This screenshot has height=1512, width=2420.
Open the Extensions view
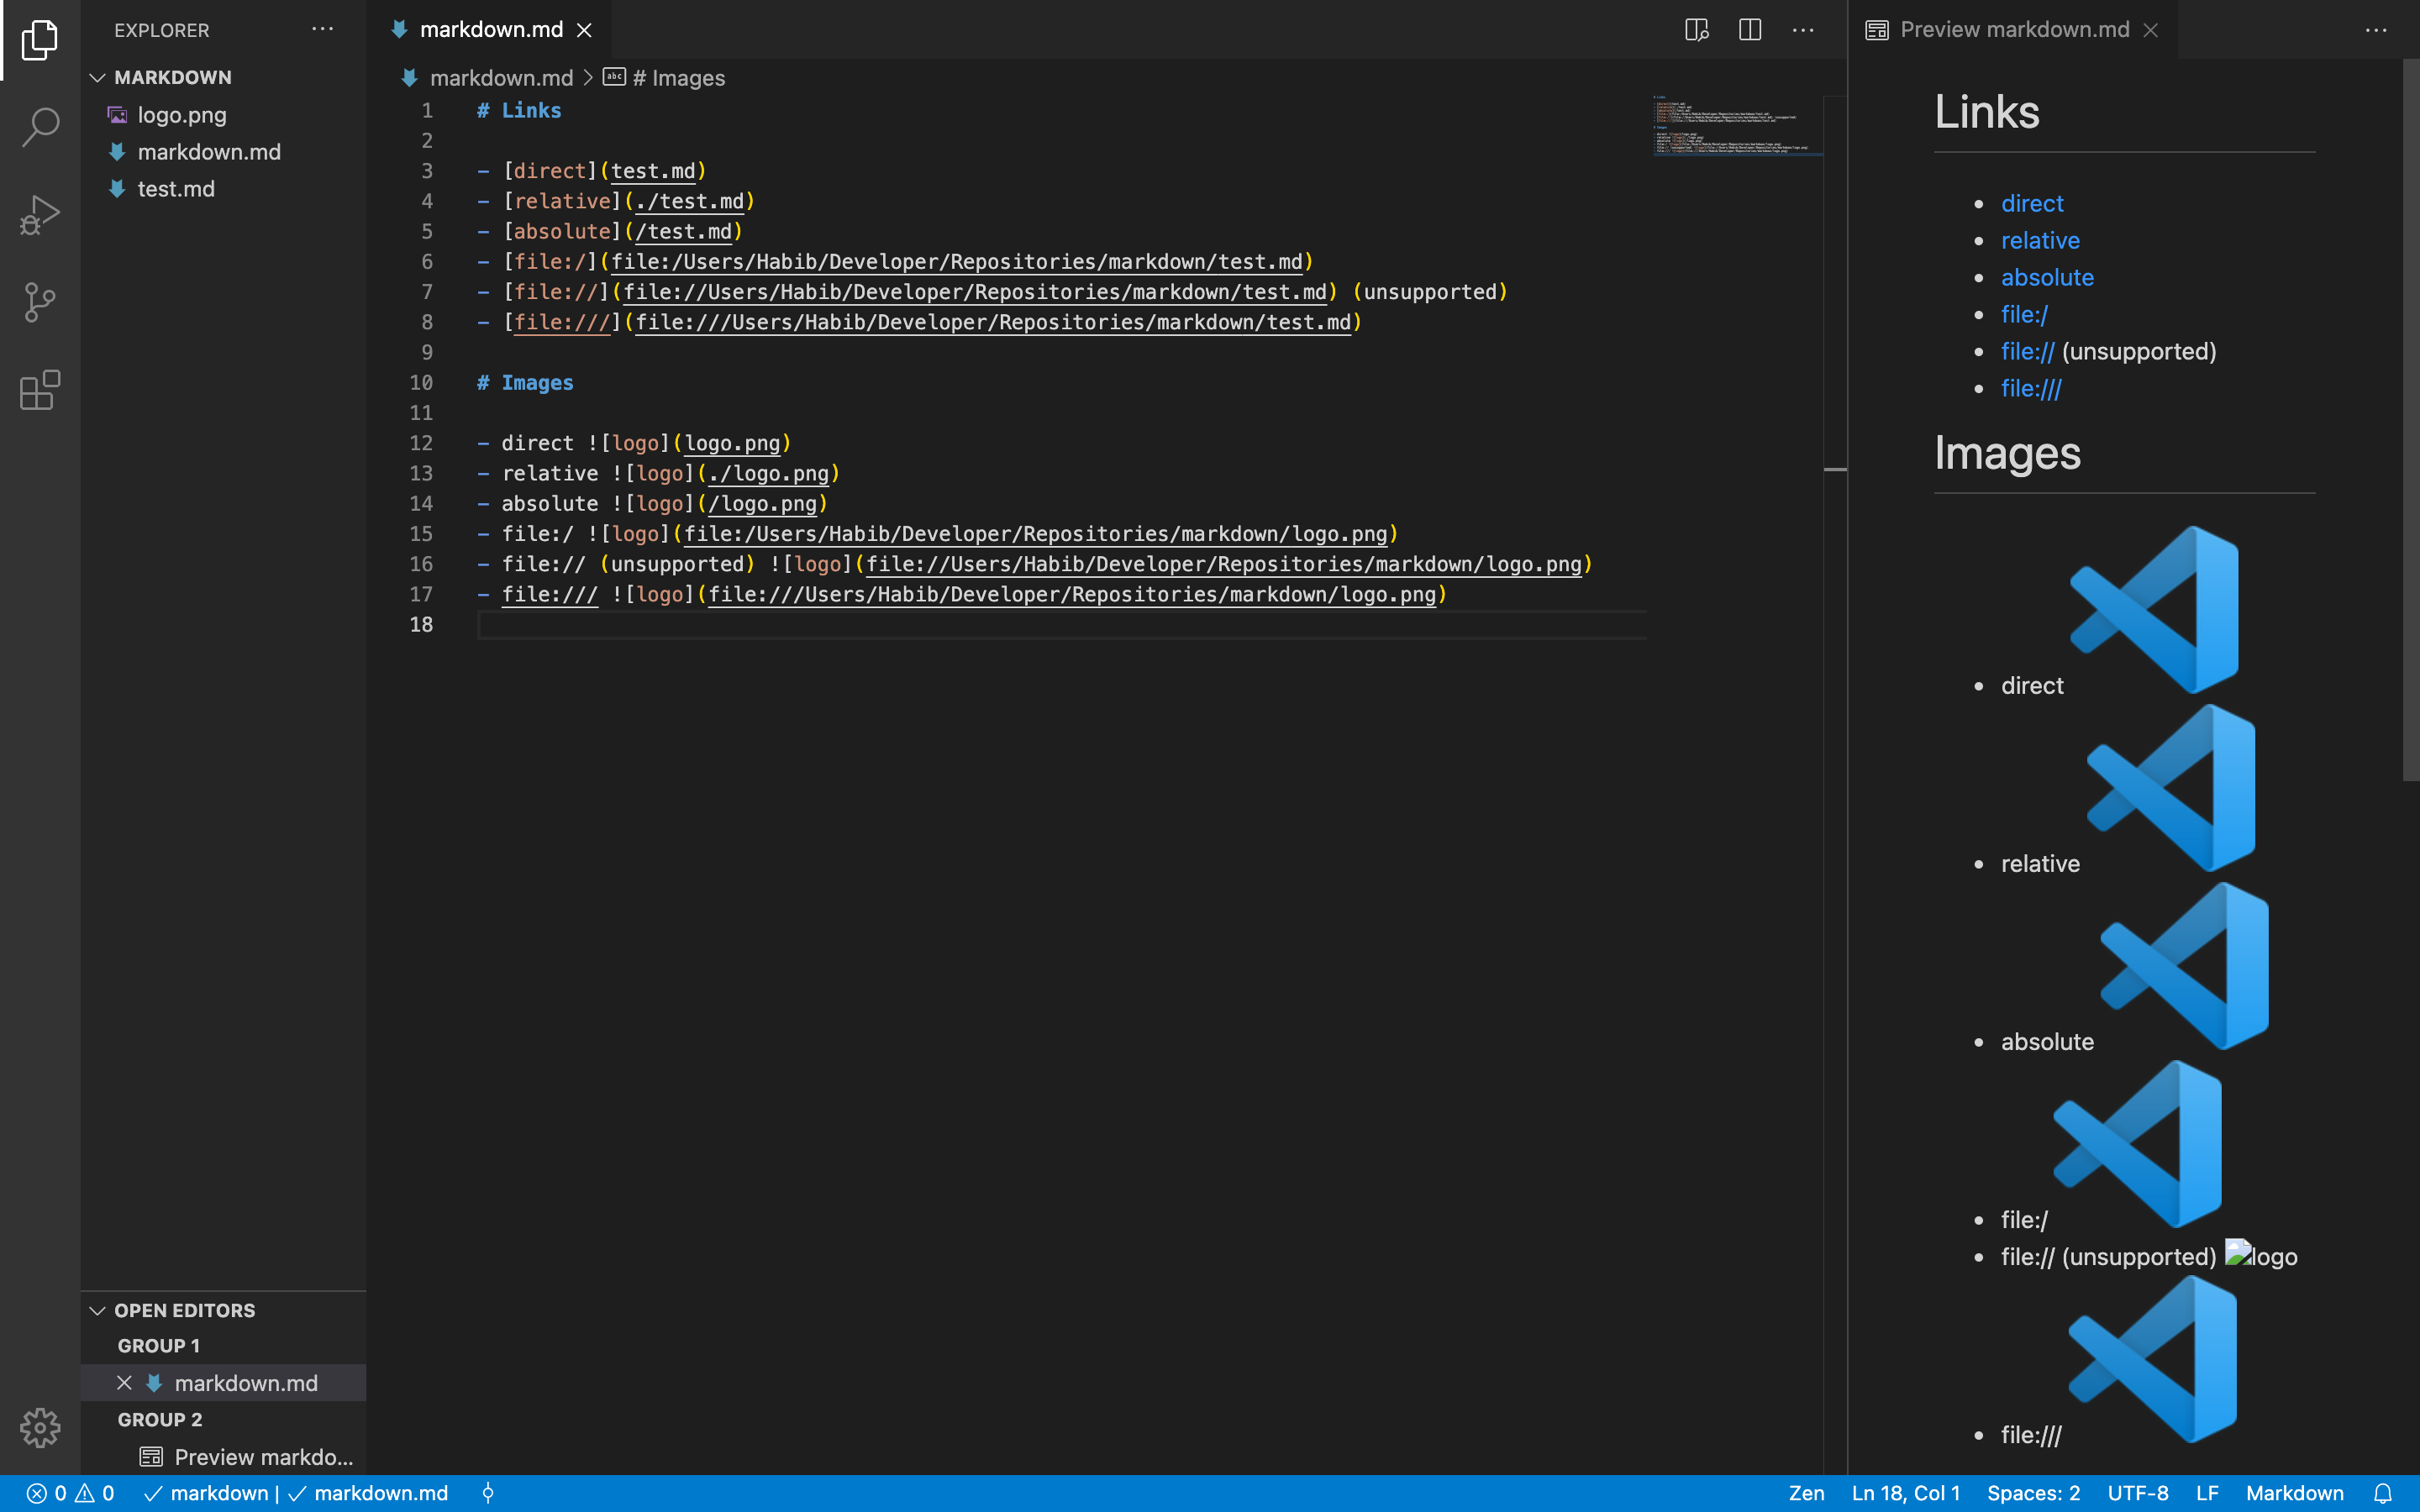[x=40, y=389]
